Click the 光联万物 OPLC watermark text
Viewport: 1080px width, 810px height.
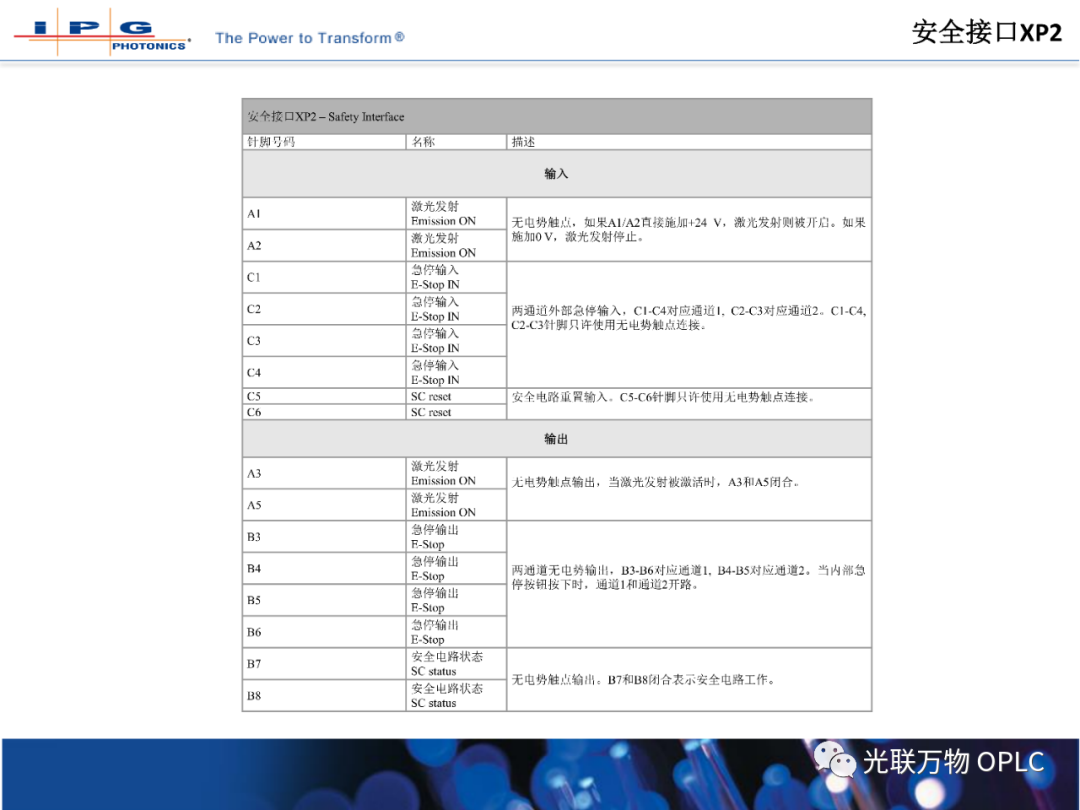point(953,762)
